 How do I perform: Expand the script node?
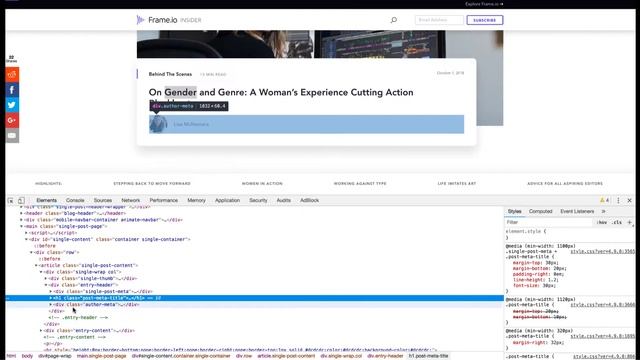(27, 233)
